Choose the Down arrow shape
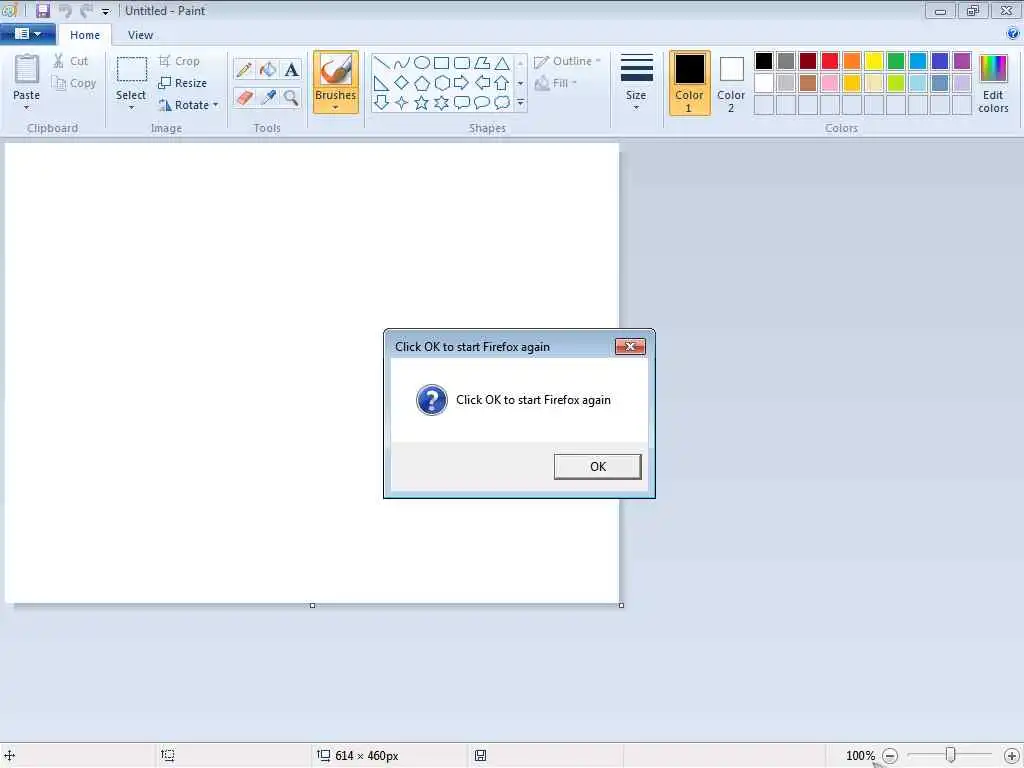This screenshot has width=1024, height=768. [x=381, y=103]
